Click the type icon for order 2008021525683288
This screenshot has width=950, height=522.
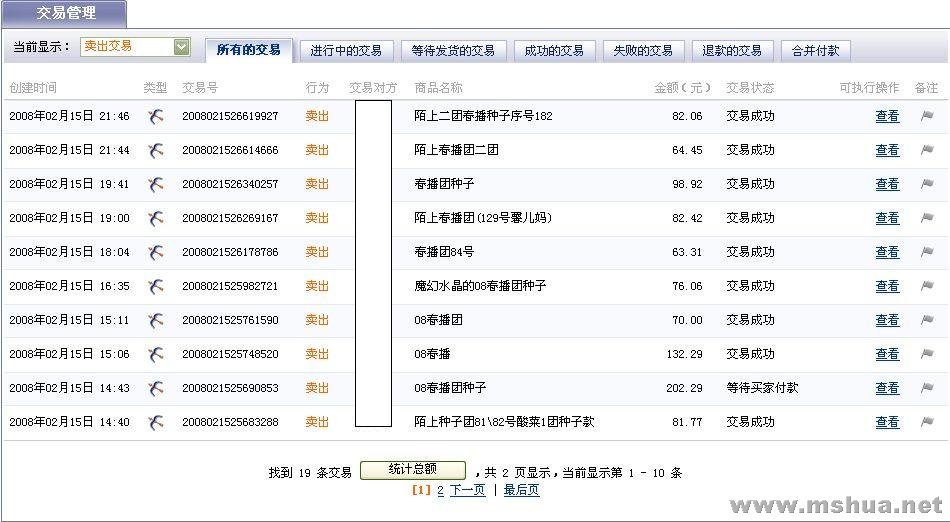pos(155,422)
